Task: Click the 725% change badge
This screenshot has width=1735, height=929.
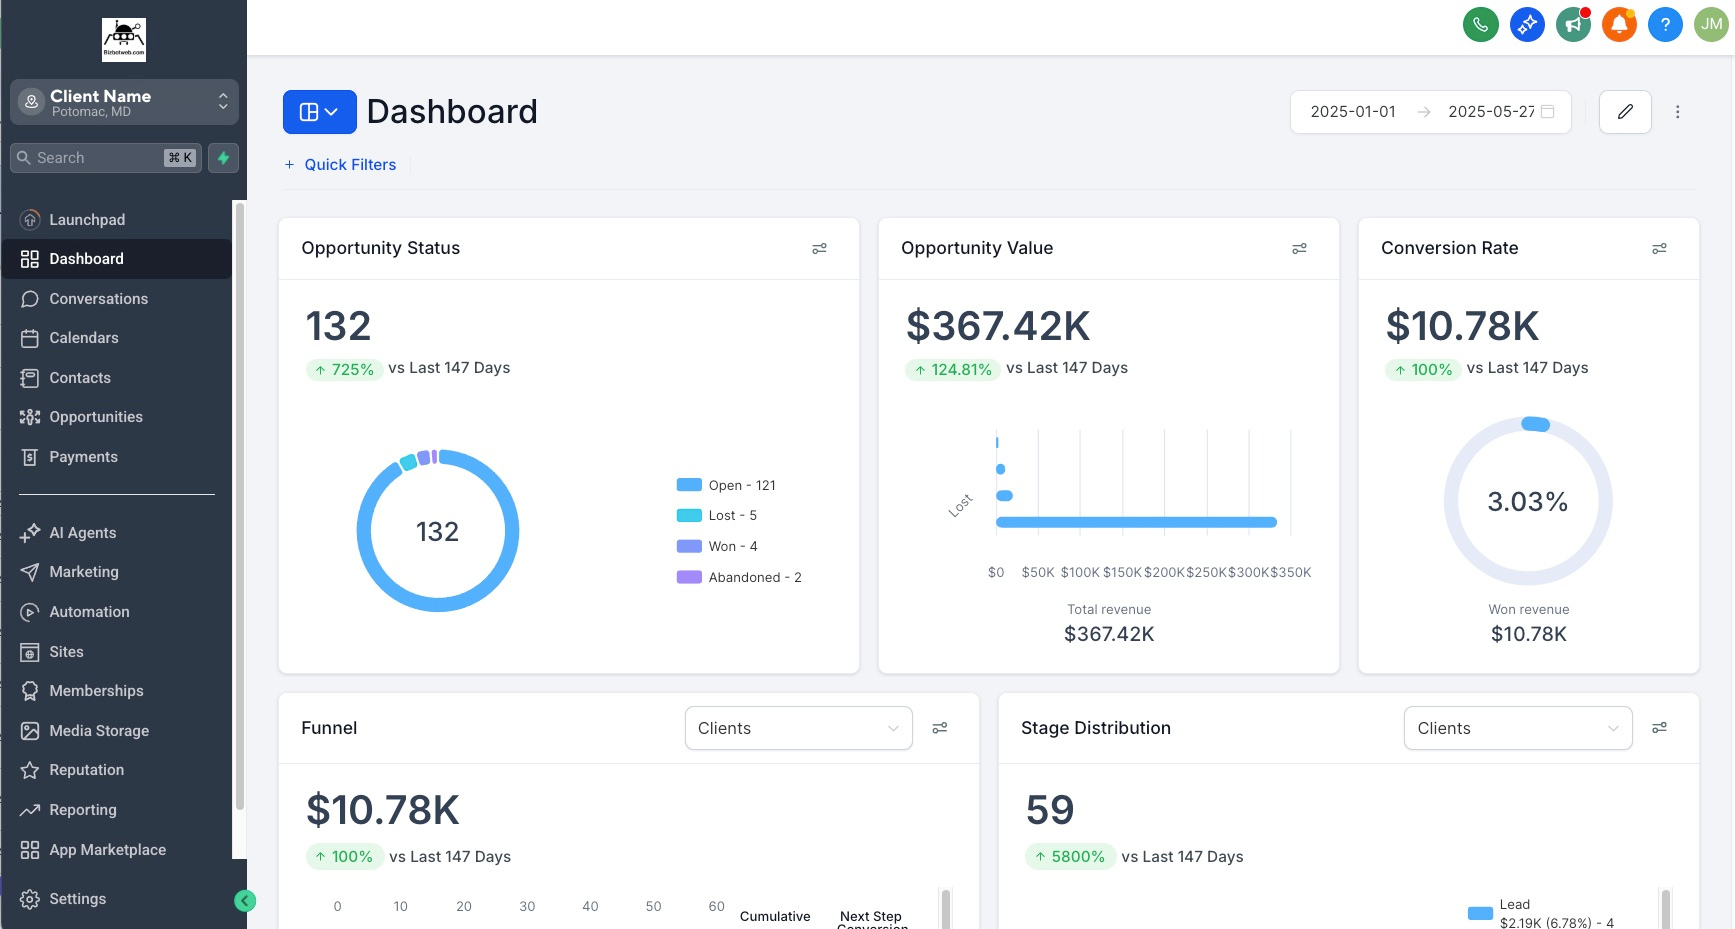Action: [x=344, y=370]
